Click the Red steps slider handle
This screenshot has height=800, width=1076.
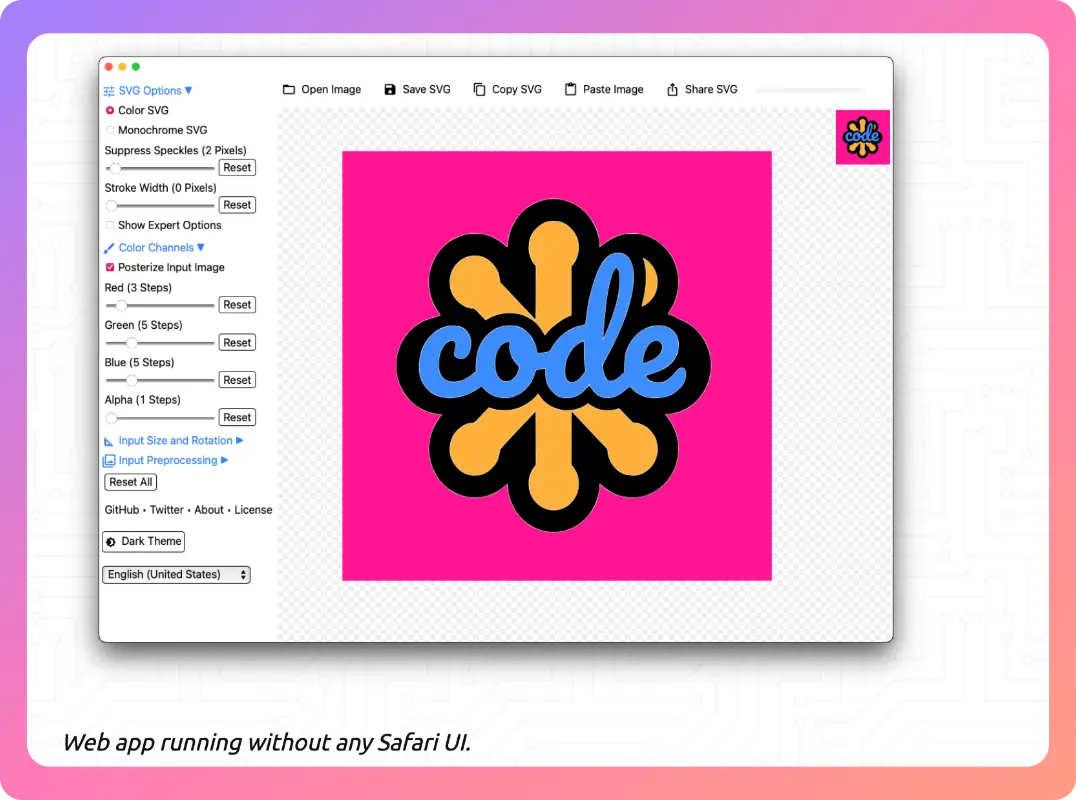click(x=122, y=305)
